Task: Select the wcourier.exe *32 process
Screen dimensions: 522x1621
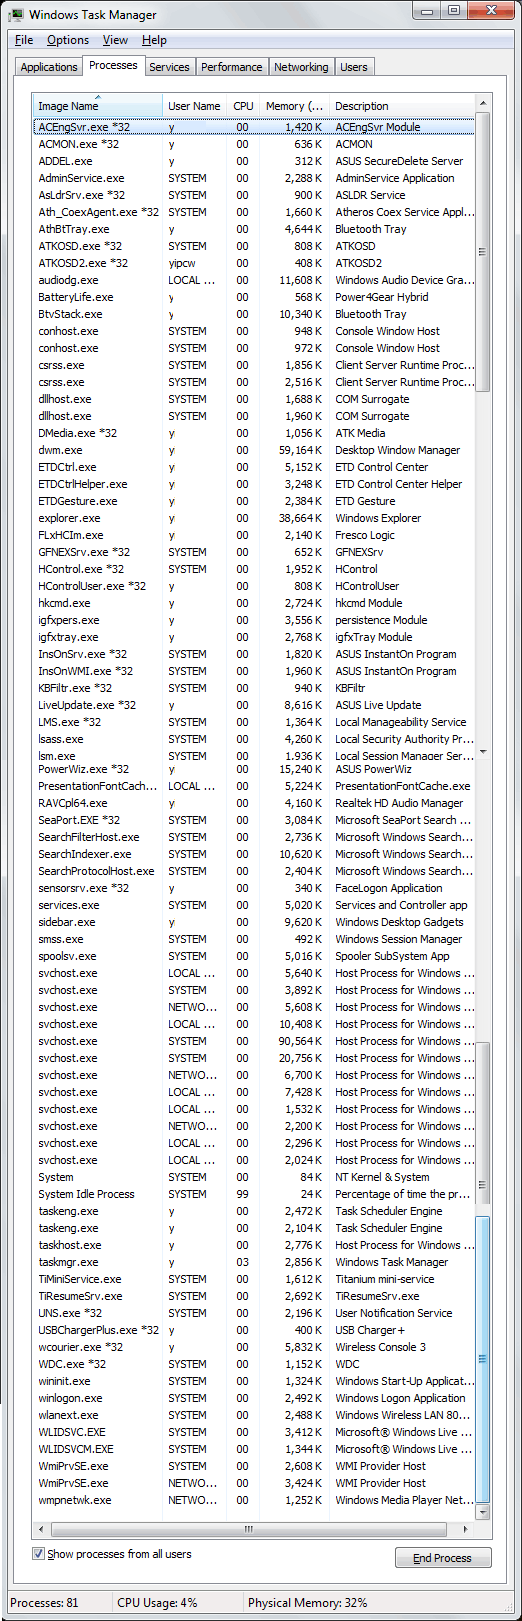Action: click(254, 1347)
